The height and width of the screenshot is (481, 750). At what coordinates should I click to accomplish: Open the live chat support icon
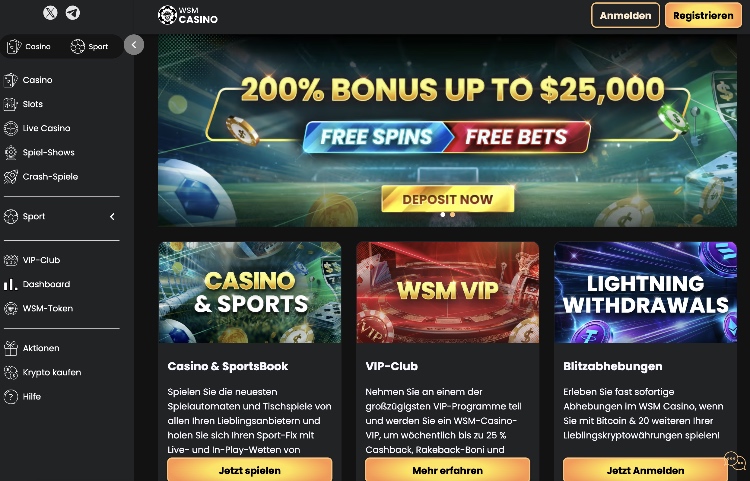tap(735, 461)
